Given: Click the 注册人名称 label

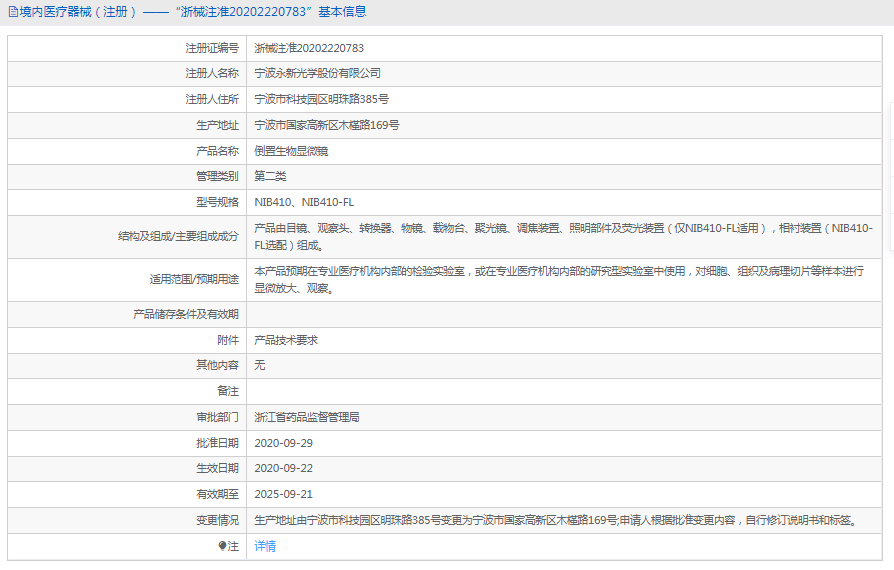Looking at the screenshot, I should (x=212, y=74).
